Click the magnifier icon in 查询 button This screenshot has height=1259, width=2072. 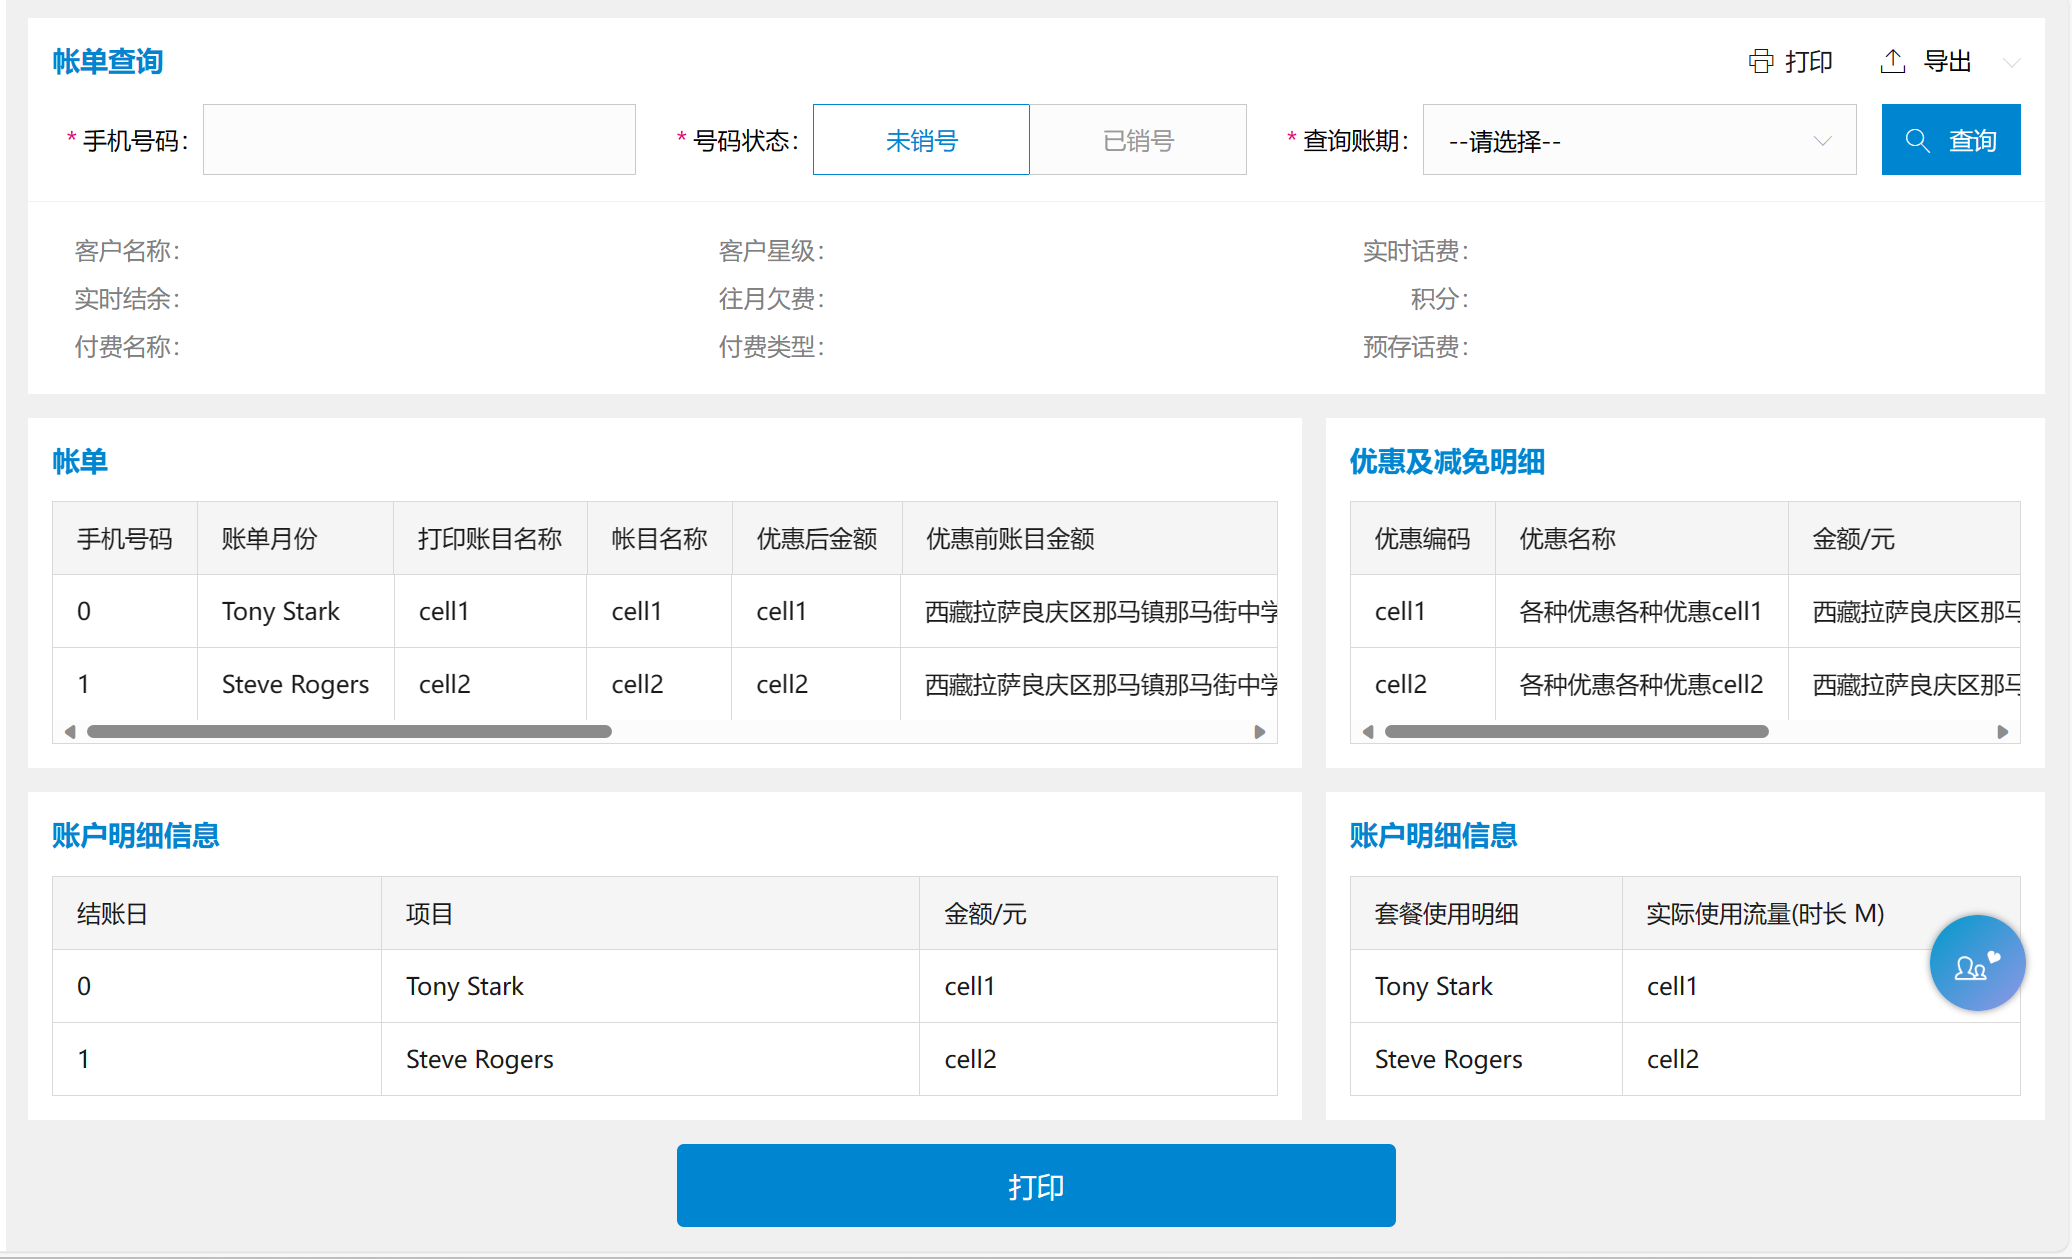pos(1917,140)
